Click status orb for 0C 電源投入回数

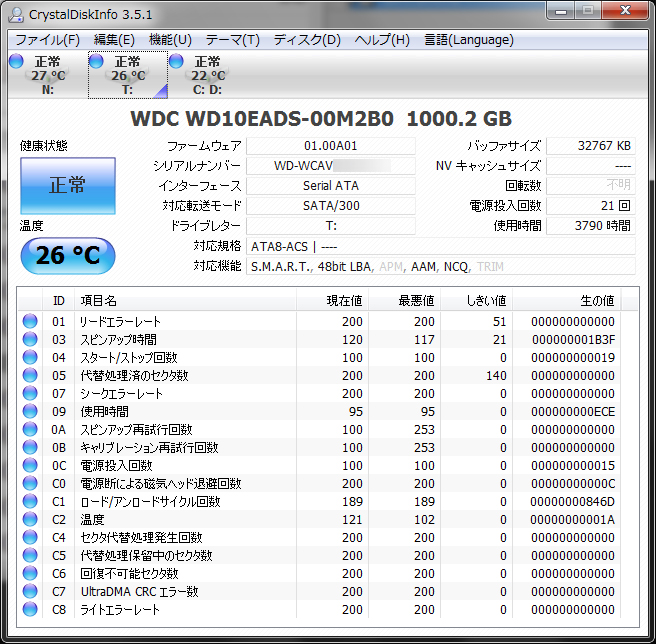tap(30, 465)
